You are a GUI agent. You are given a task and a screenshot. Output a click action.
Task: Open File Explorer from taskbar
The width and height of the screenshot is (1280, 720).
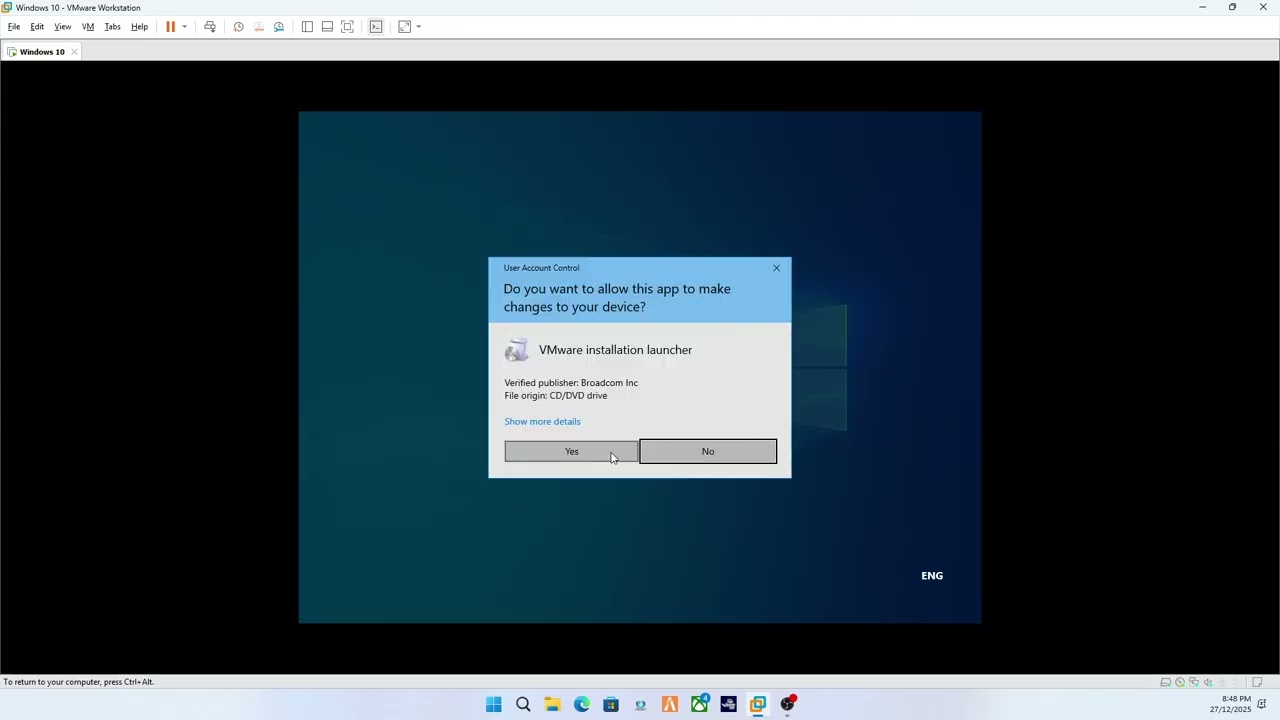coord(552,705)
